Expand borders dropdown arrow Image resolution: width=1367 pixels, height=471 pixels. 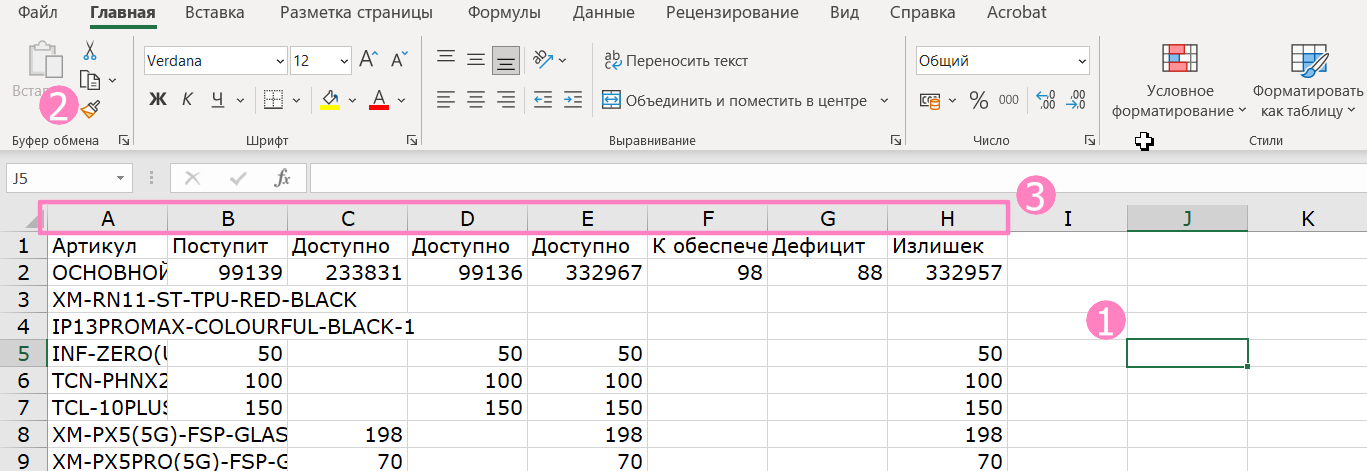(297, 100)
